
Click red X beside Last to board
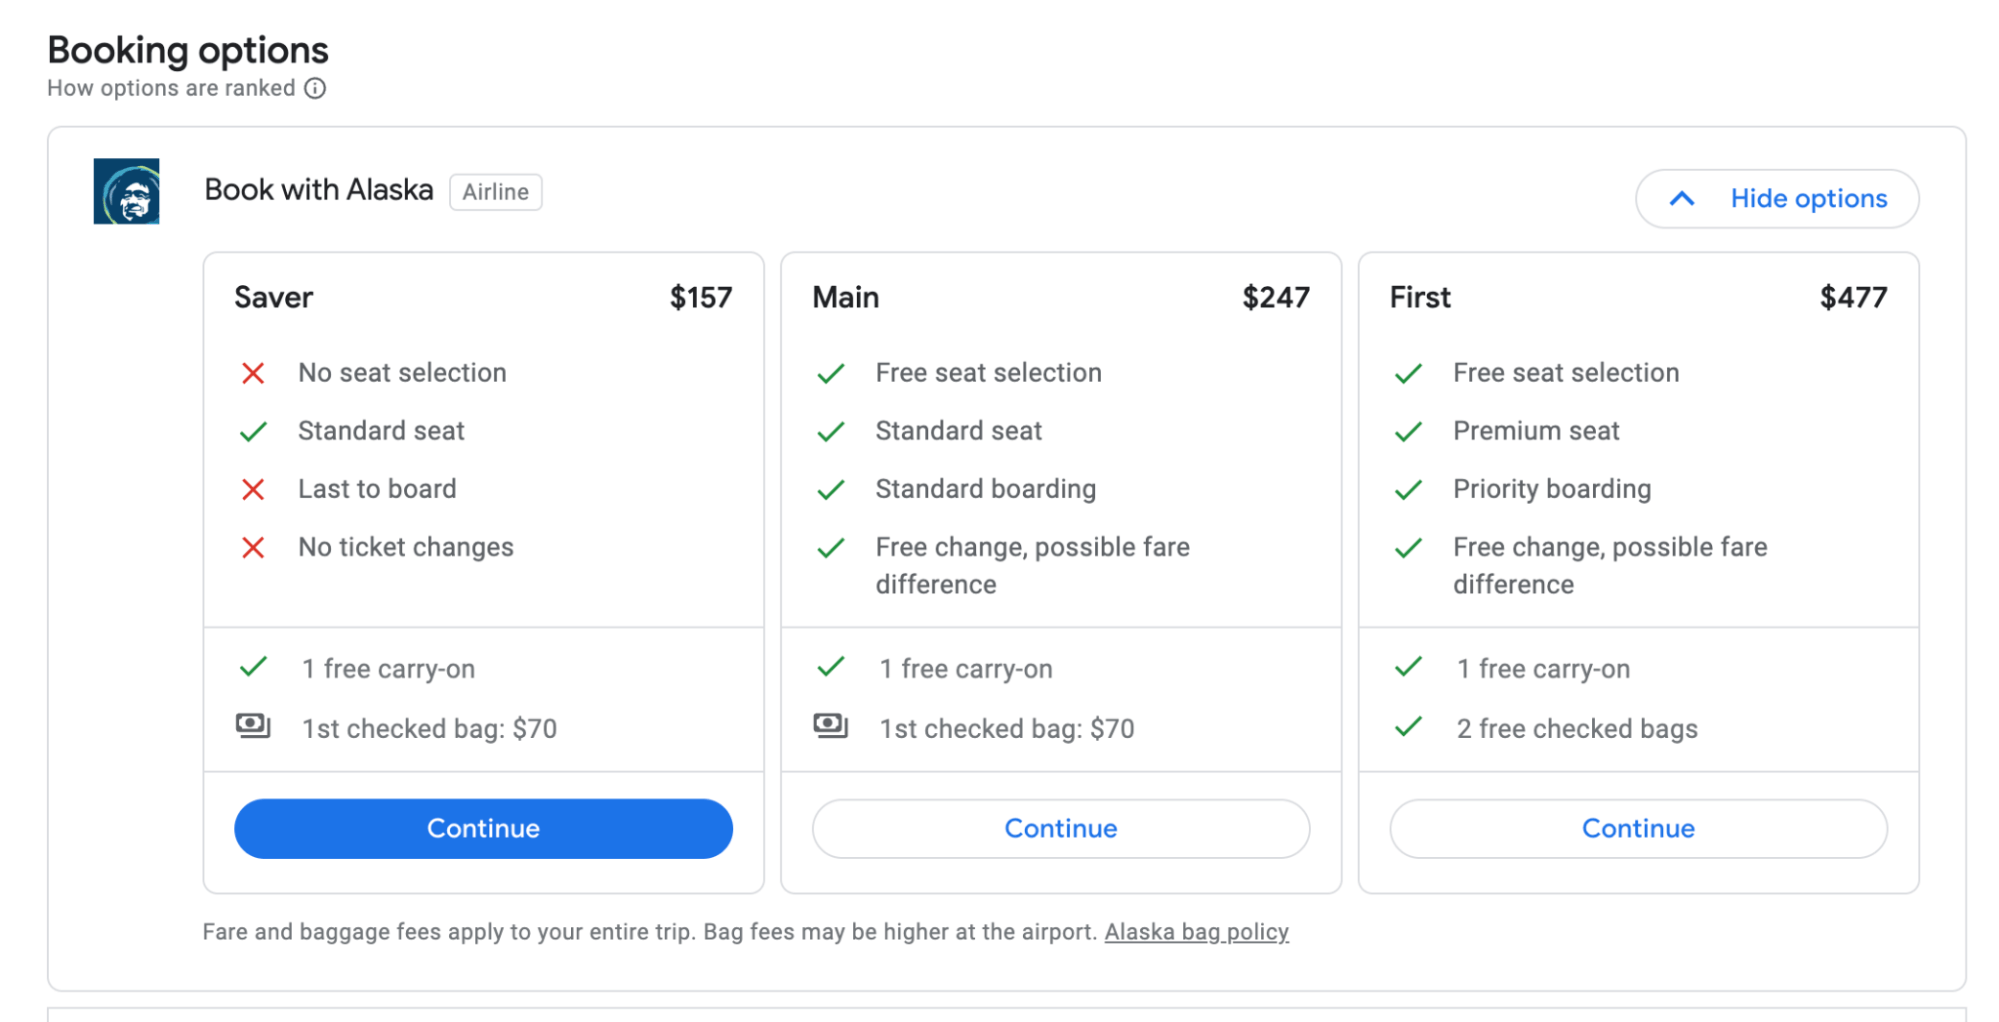click(x=253, y=489)
